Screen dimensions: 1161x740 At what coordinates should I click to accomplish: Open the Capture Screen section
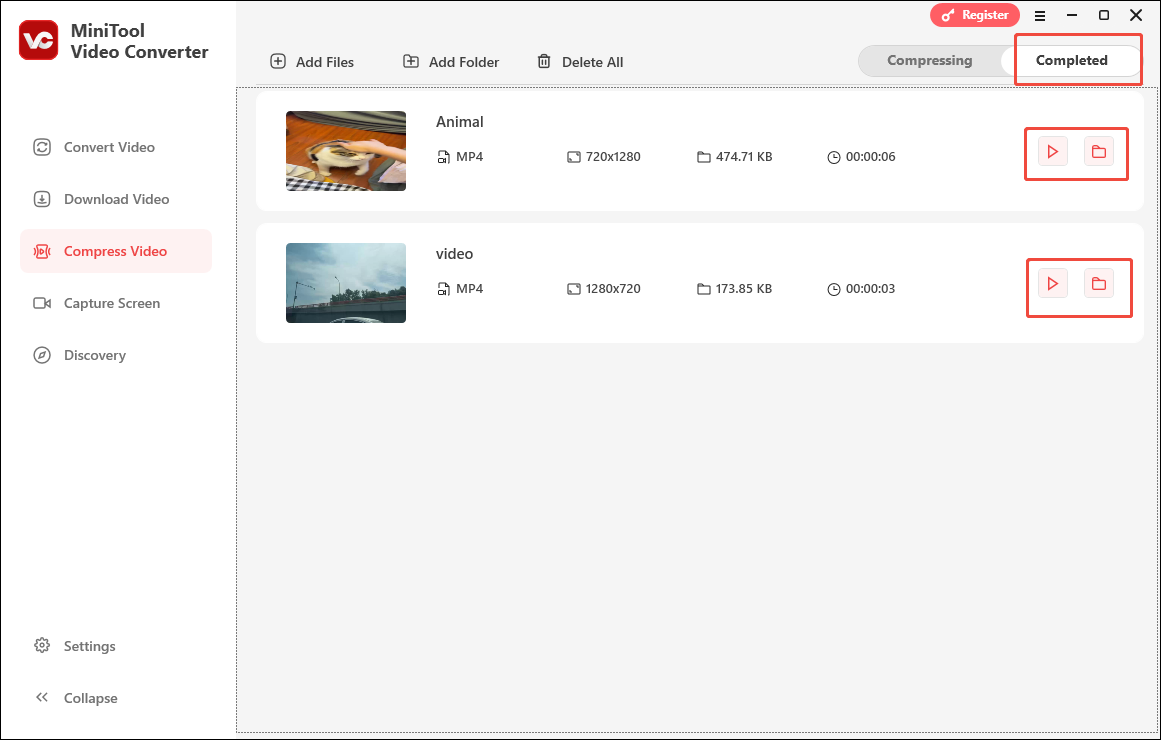pos(116,303)
